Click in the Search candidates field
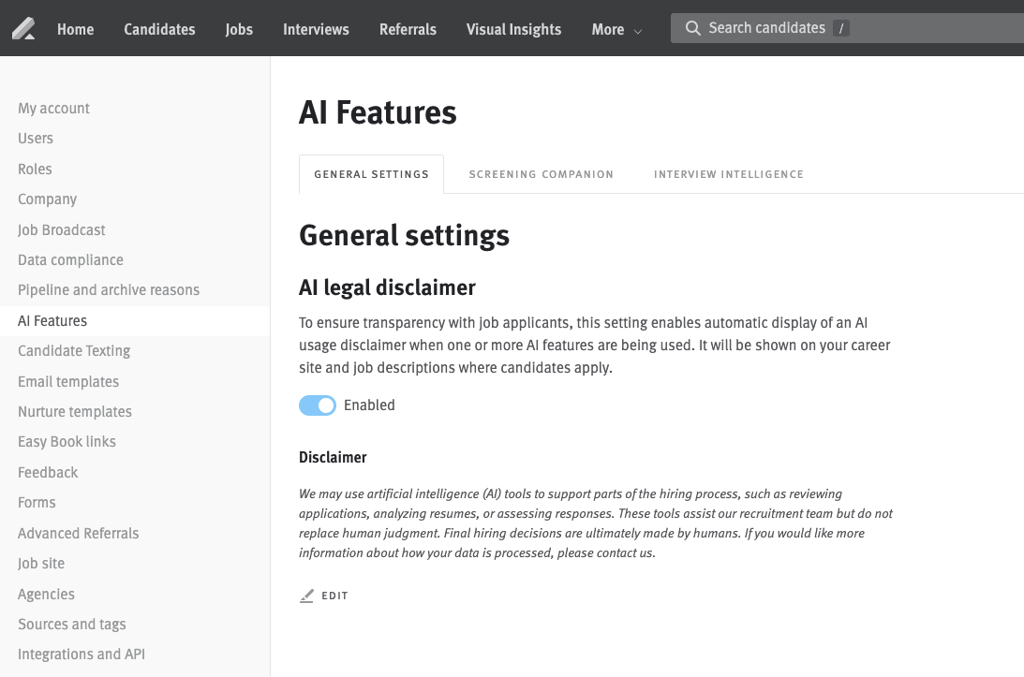 click(850, 28)
